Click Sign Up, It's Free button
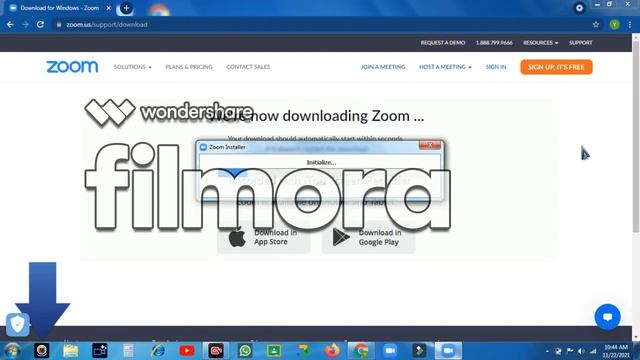The height and width of the screenshot is (360, 640). (x=556, y=67)
